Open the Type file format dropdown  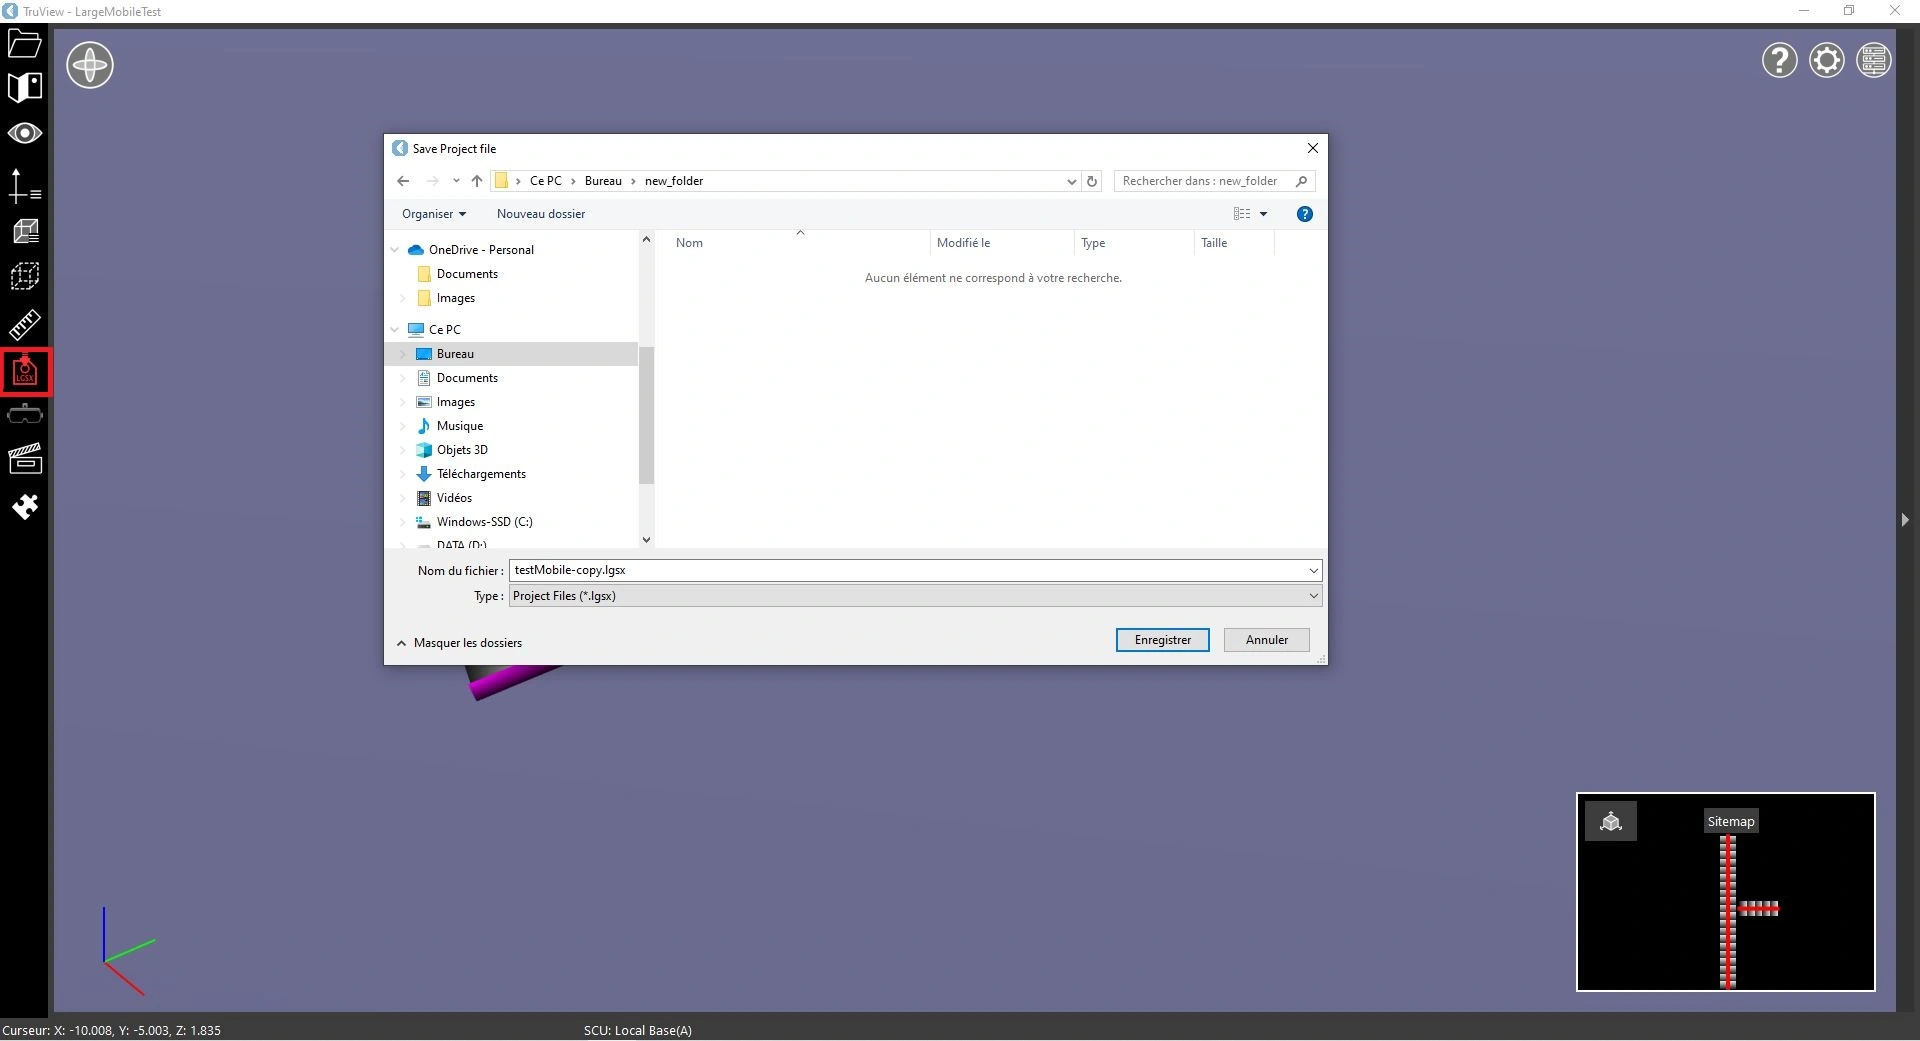(914, 596)
